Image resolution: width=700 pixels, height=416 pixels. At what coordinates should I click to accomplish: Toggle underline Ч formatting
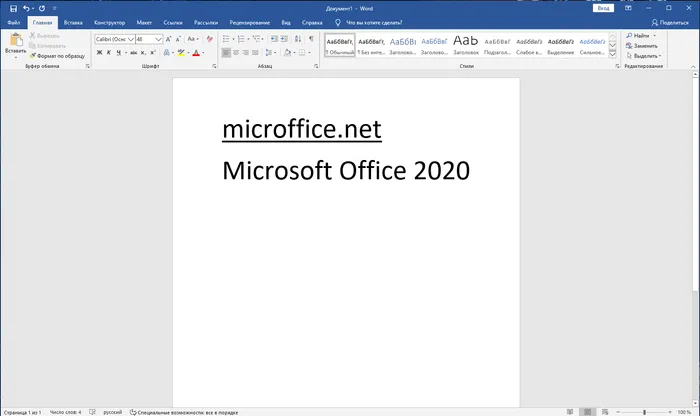click(118, 53)
